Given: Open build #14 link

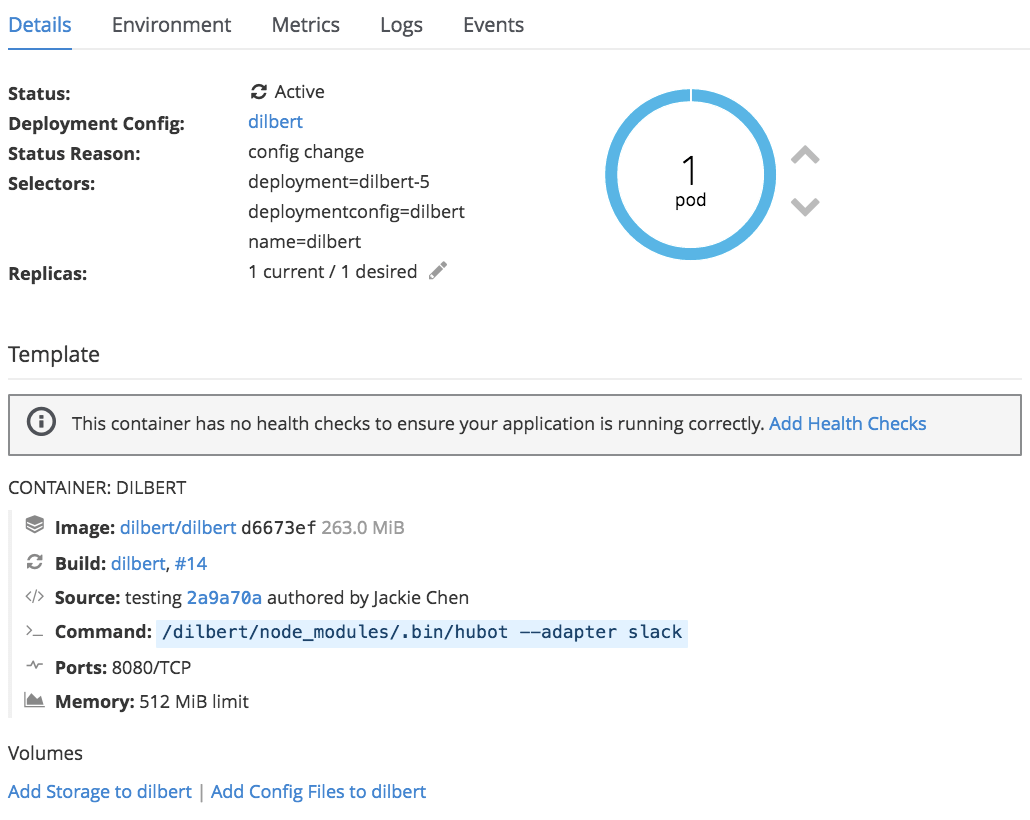Looking at the screenshot, I should pyautogui.click(x=191, y=564).
